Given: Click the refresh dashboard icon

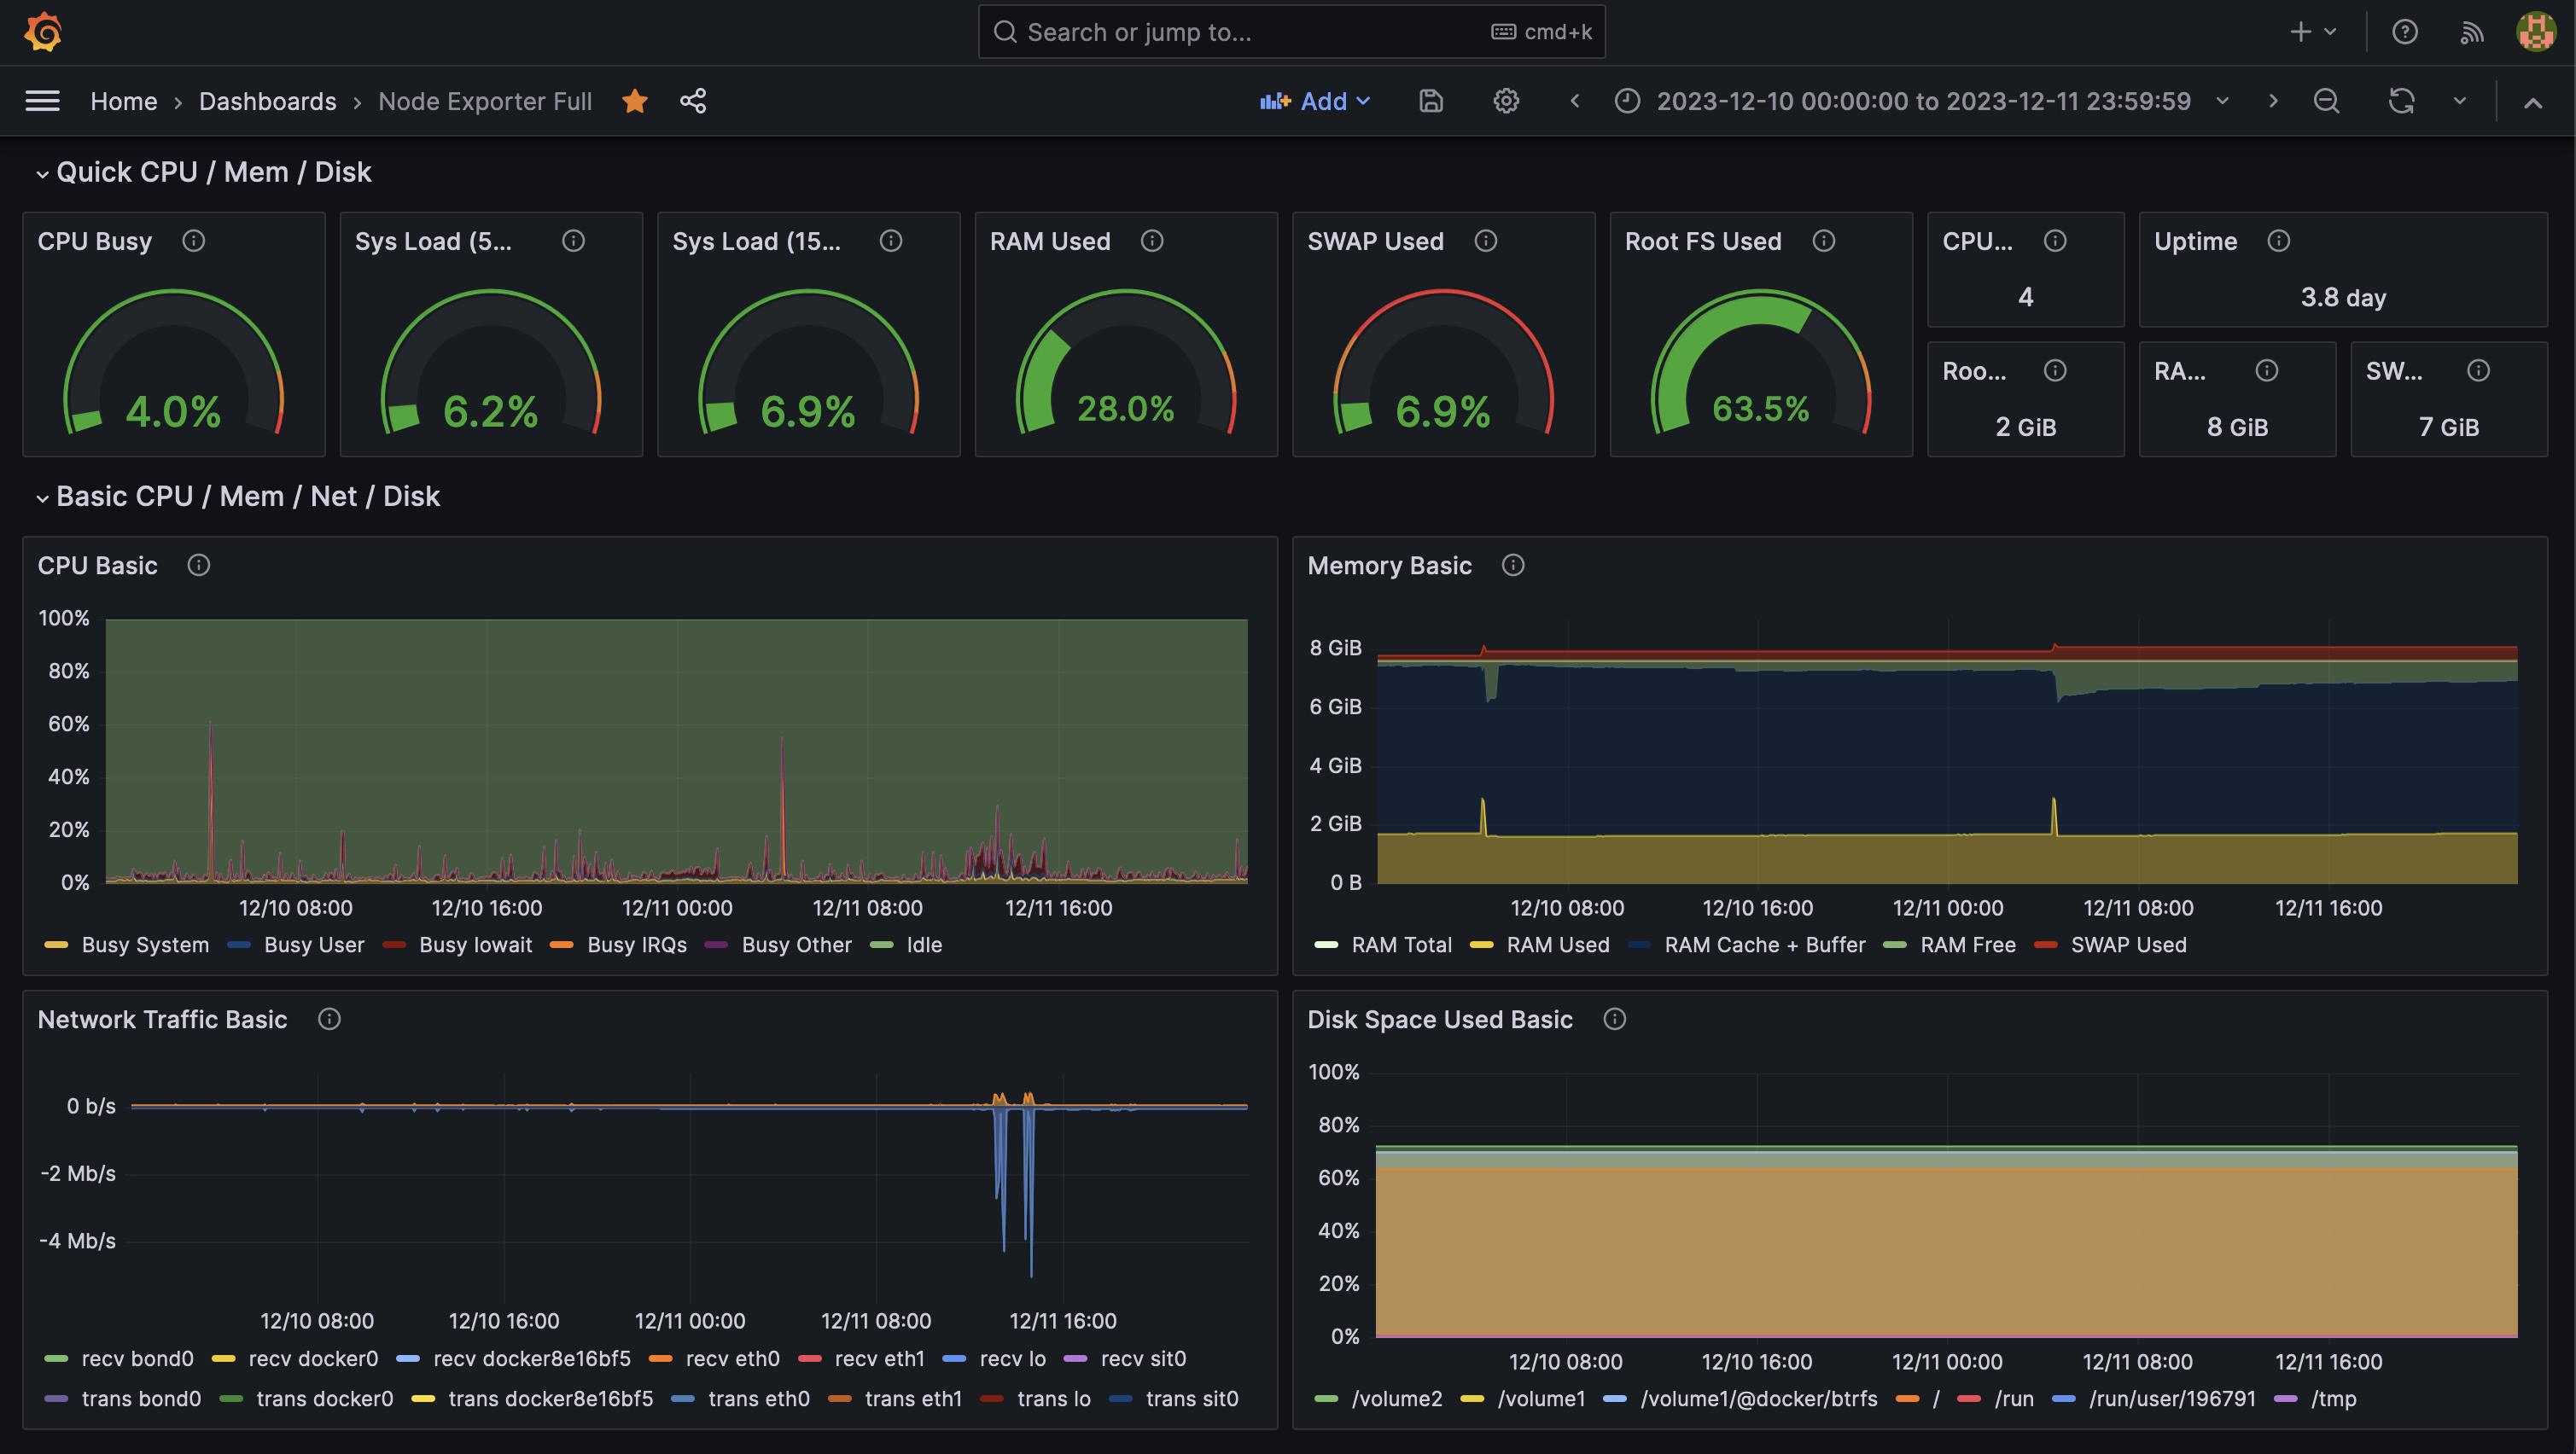Looking at the screenshot, I should pos(2401,101).
